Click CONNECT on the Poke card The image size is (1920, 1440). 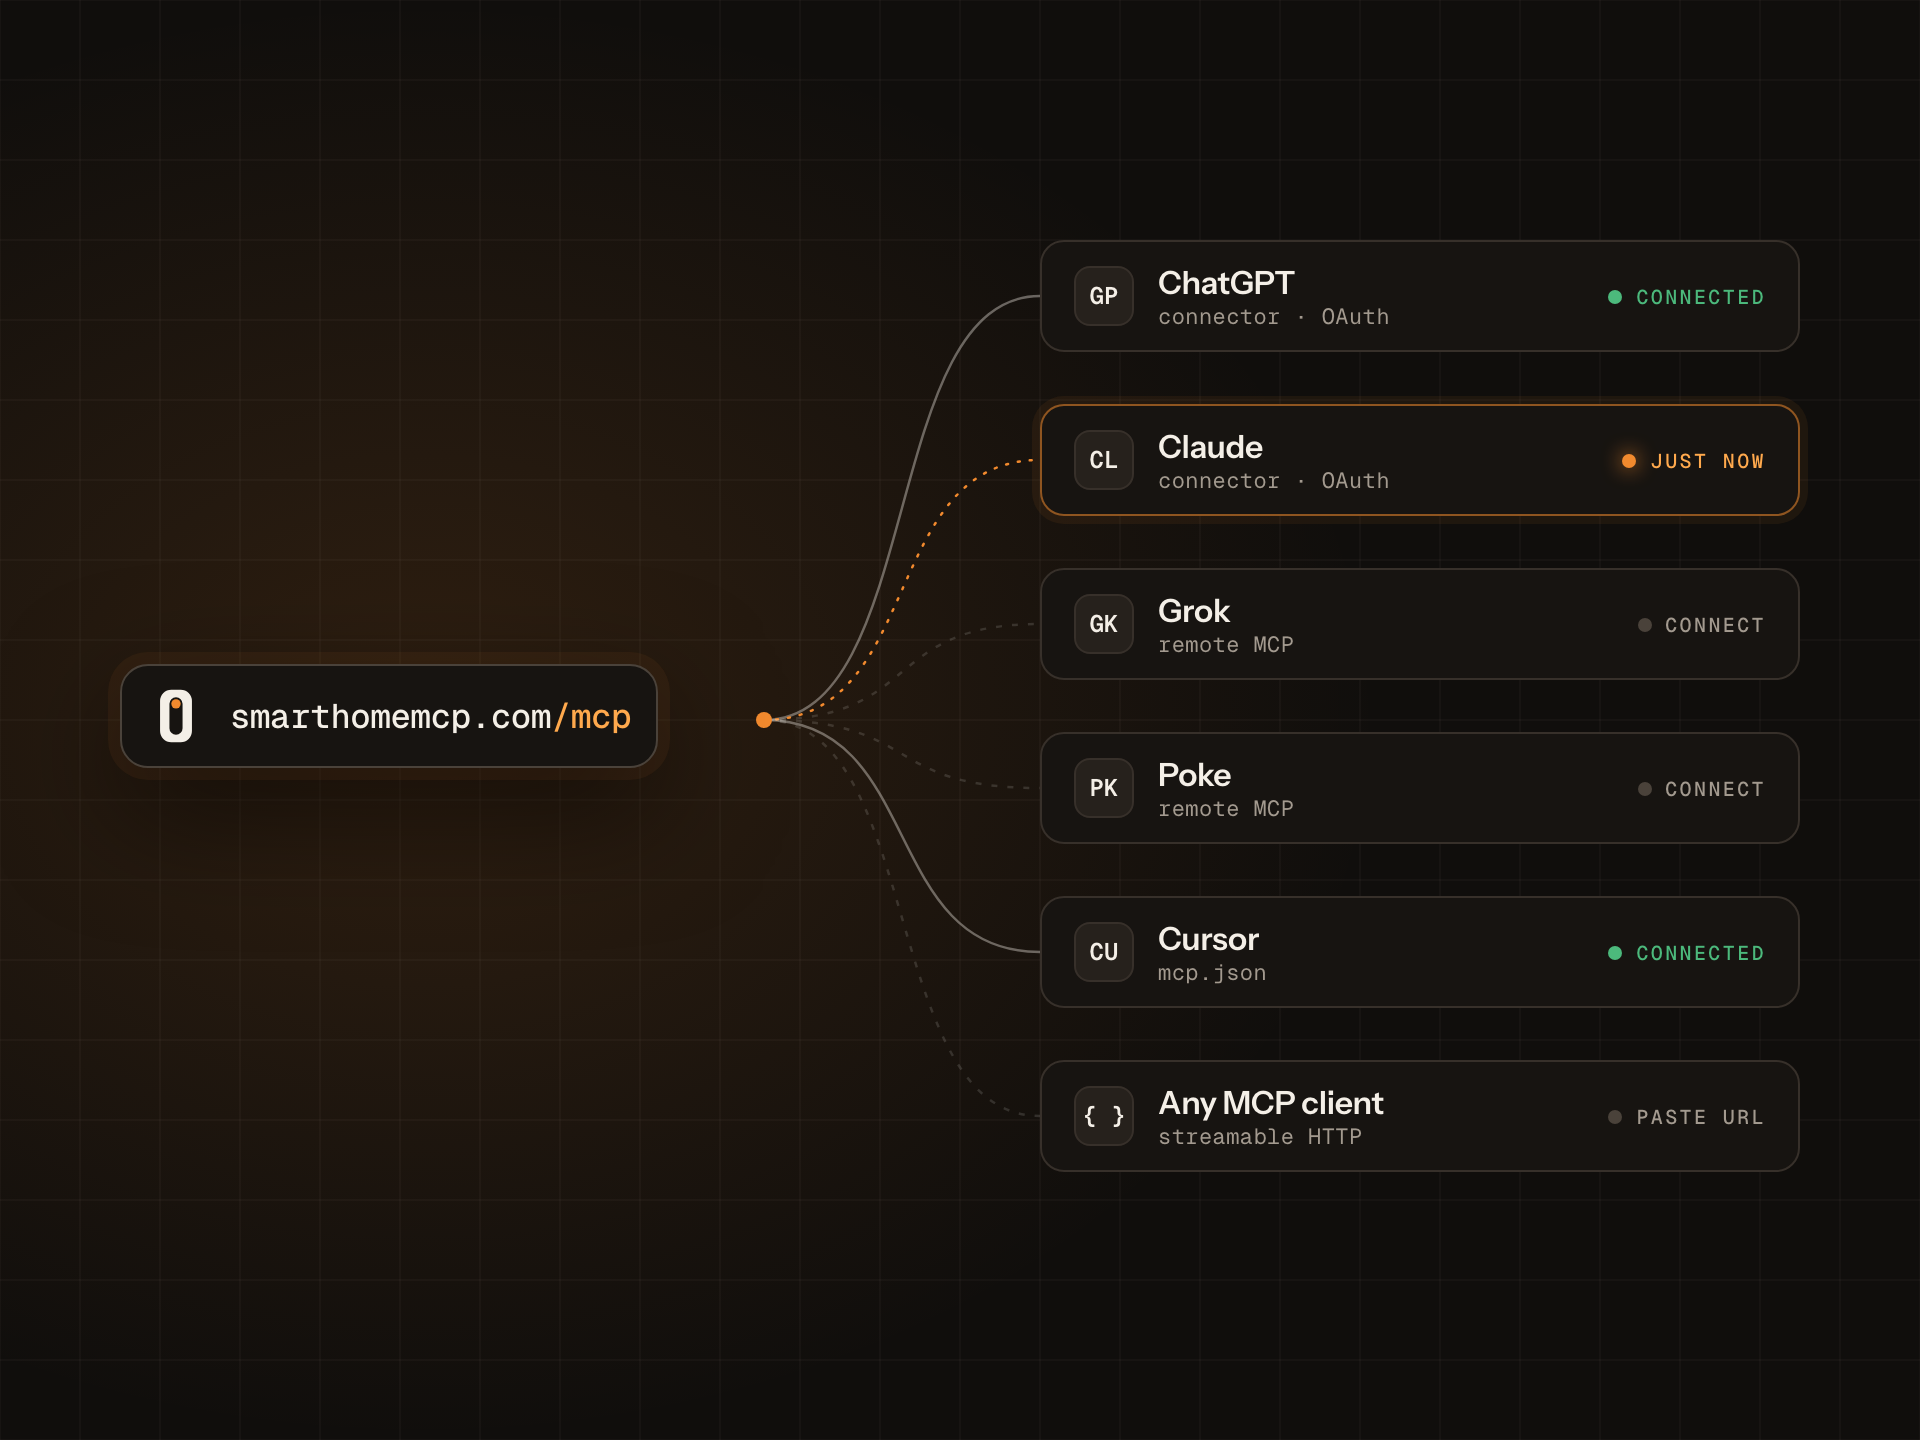click(1701, 789)
